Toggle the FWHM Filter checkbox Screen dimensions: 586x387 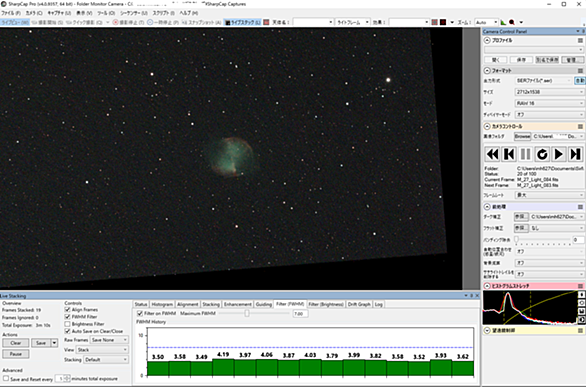click(68, 317)
